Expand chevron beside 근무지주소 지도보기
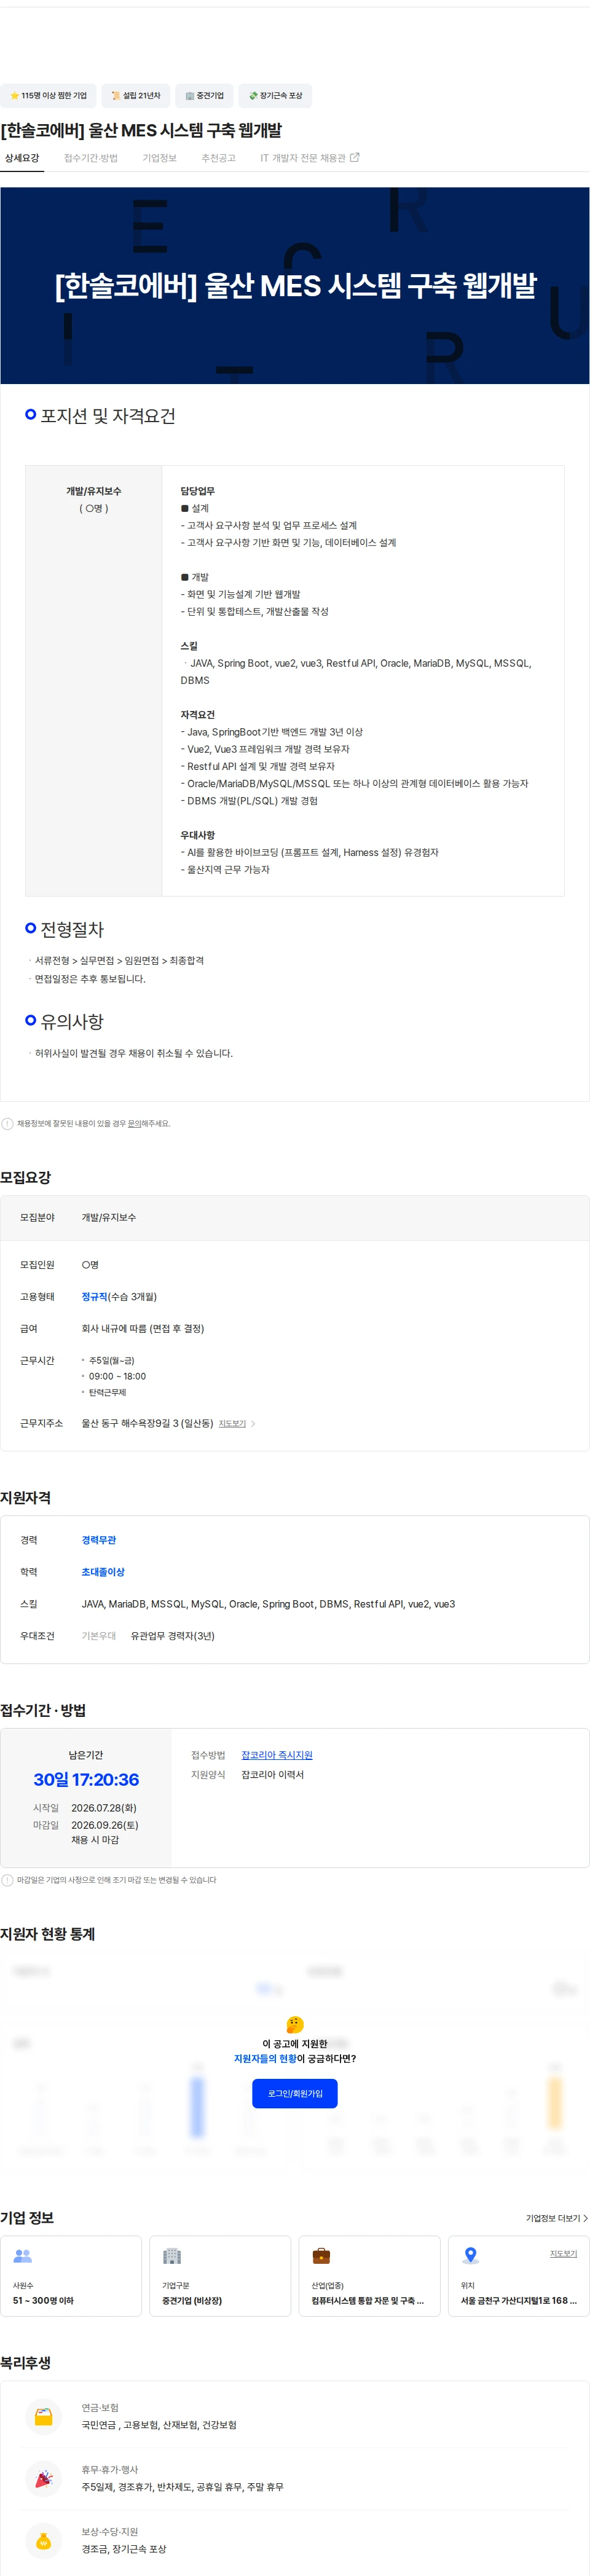 click(253, 1424)
